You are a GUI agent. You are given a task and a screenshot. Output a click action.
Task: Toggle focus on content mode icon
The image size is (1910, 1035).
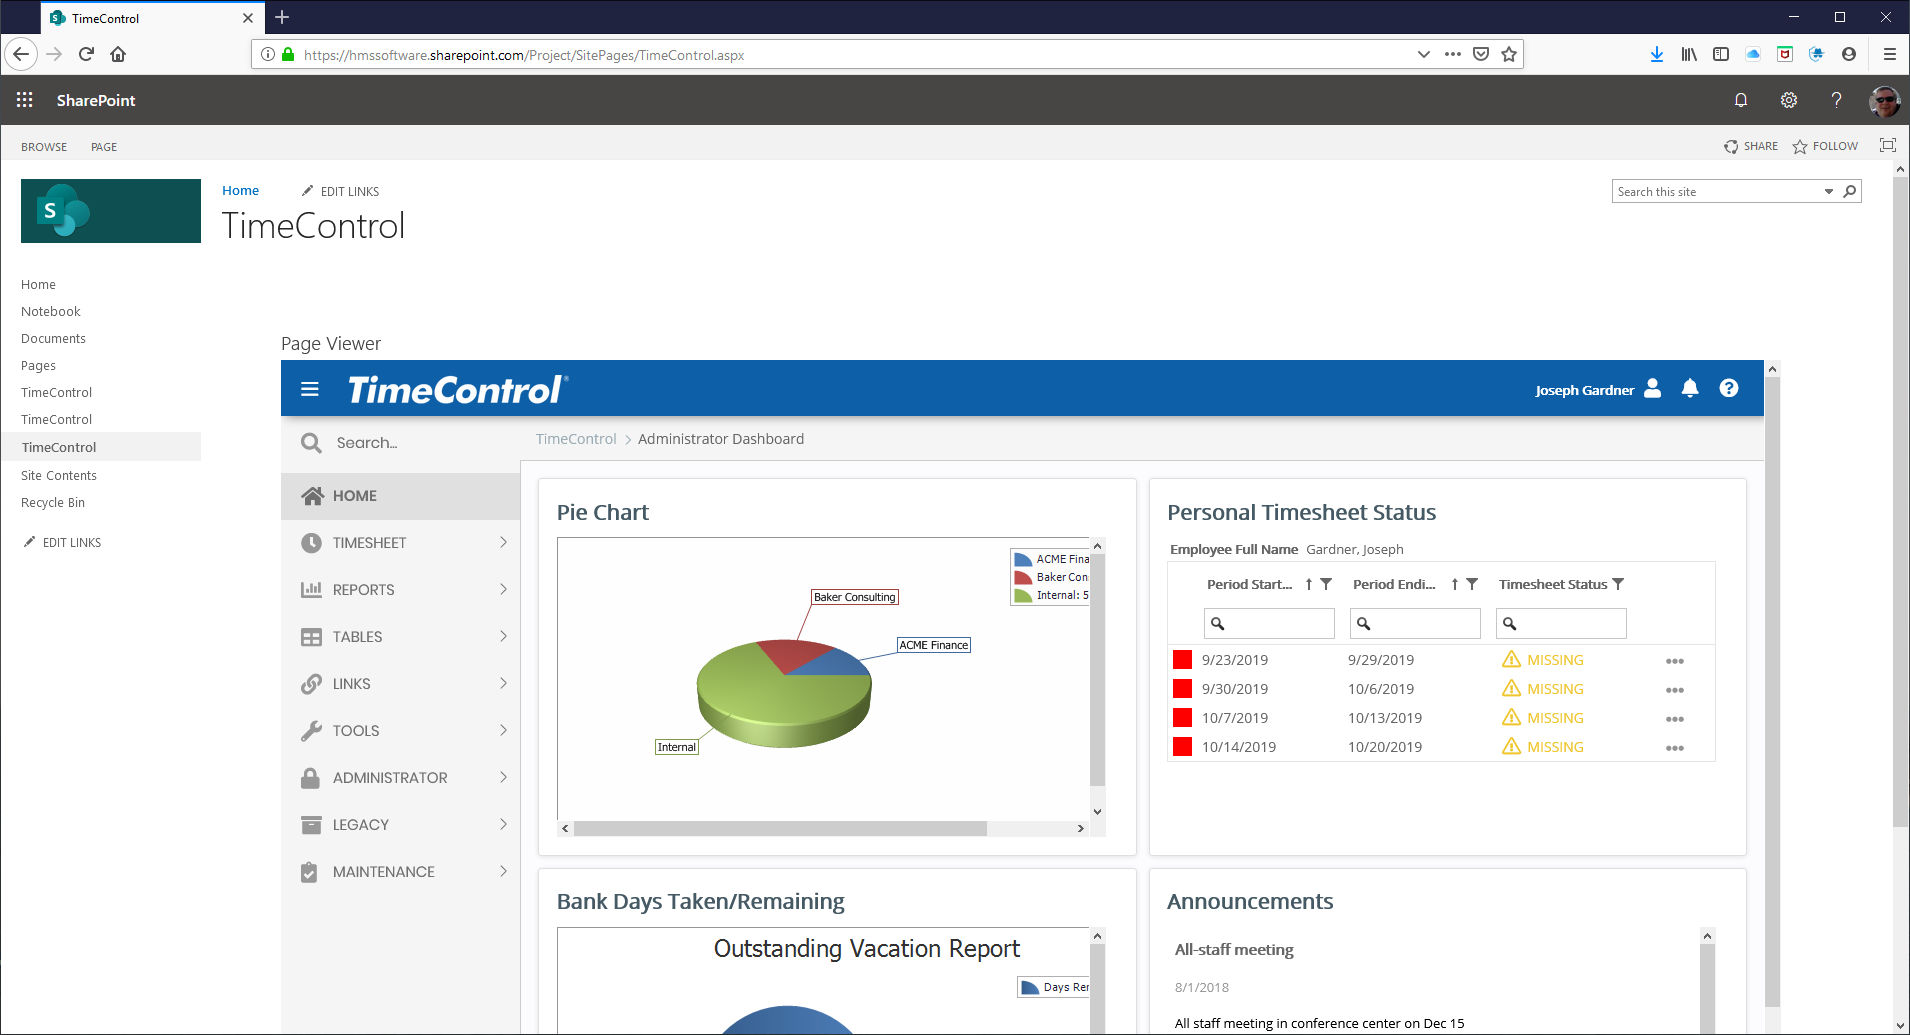tap(1887, 146)
